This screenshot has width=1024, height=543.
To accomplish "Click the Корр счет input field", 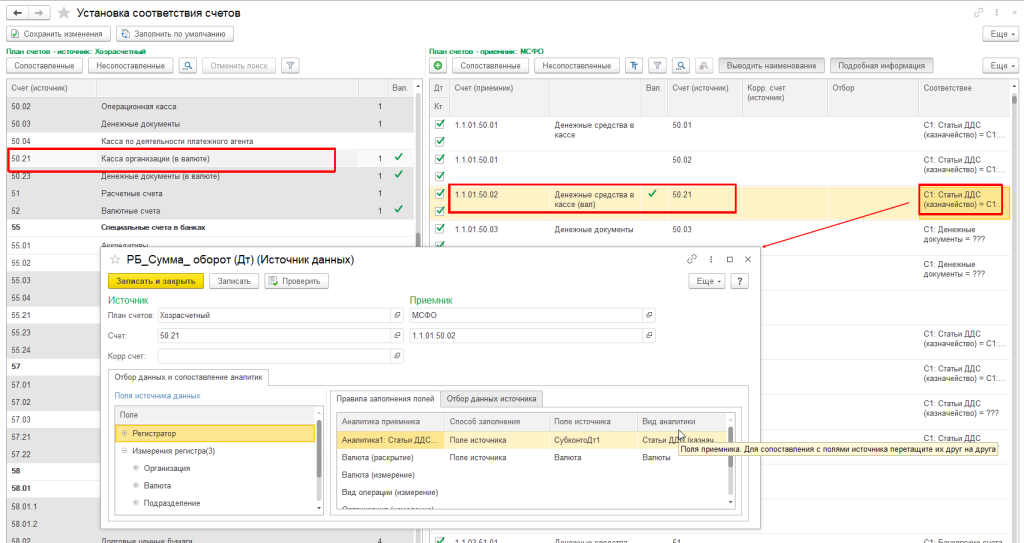I will (273, 354).
